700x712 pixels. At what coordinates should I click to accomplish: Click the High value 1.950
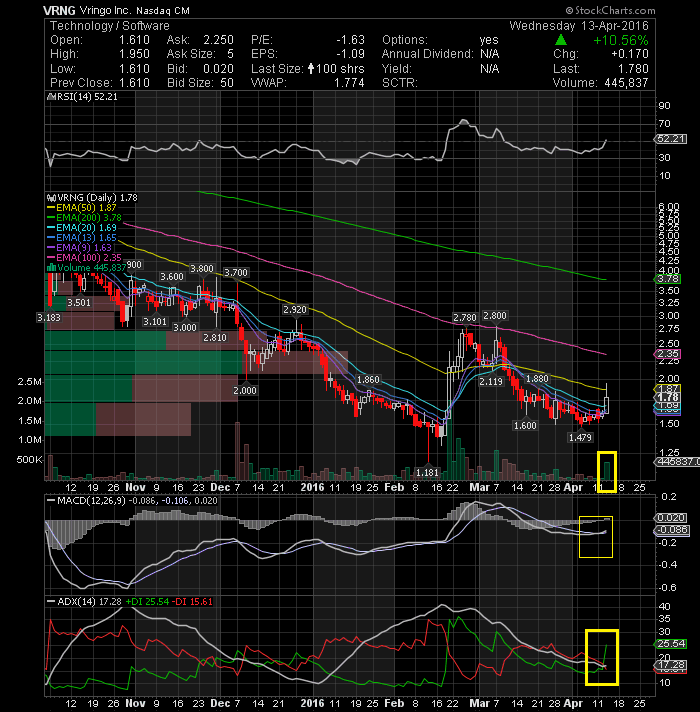(134, 54)
